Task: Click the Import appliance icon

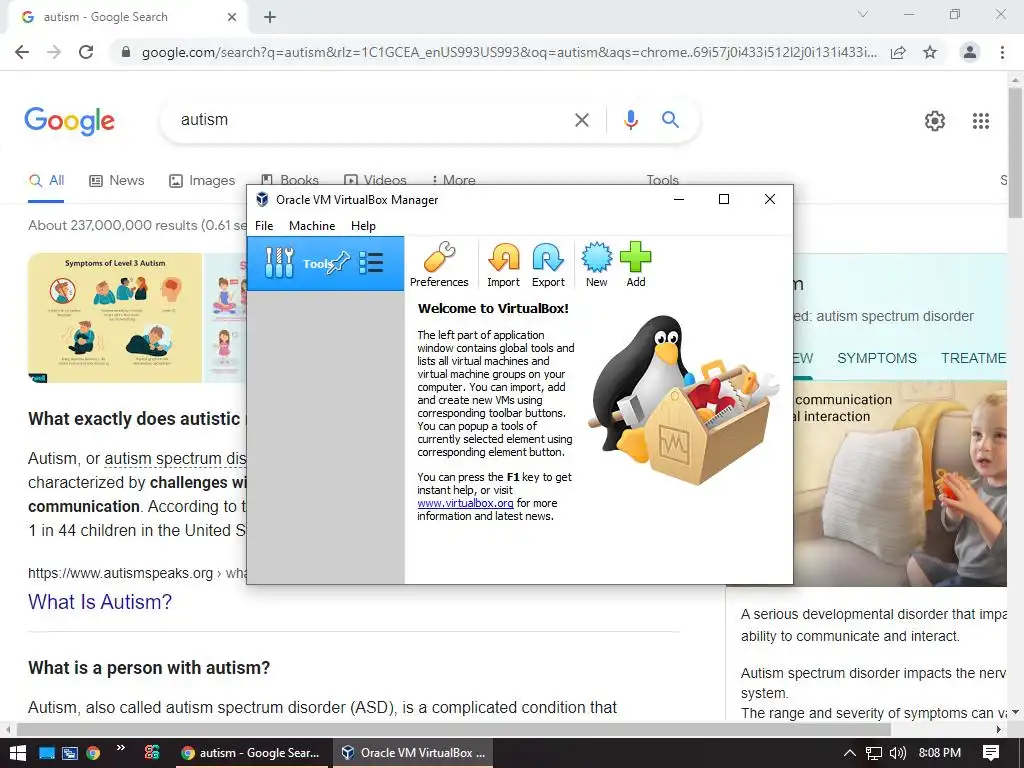Action: 504,257
